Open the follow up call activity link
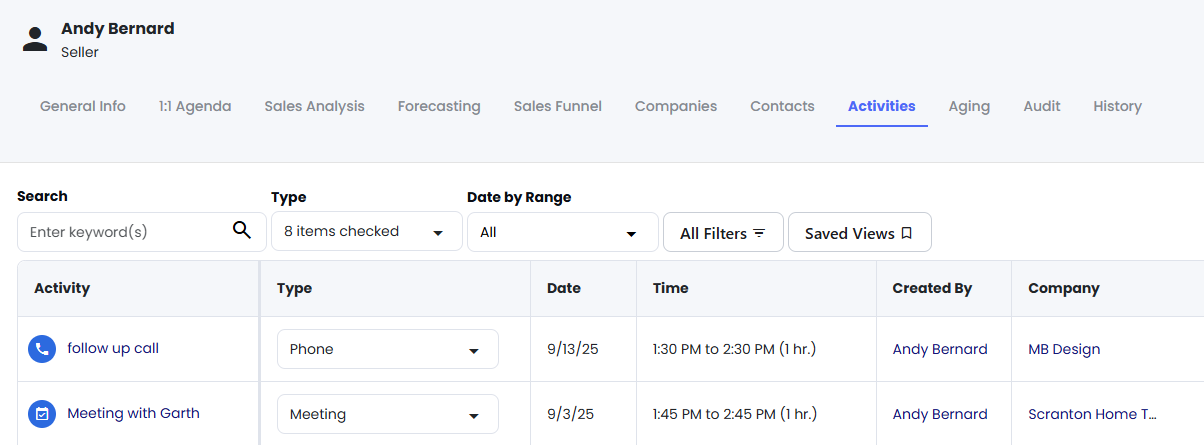 point(113,348)
